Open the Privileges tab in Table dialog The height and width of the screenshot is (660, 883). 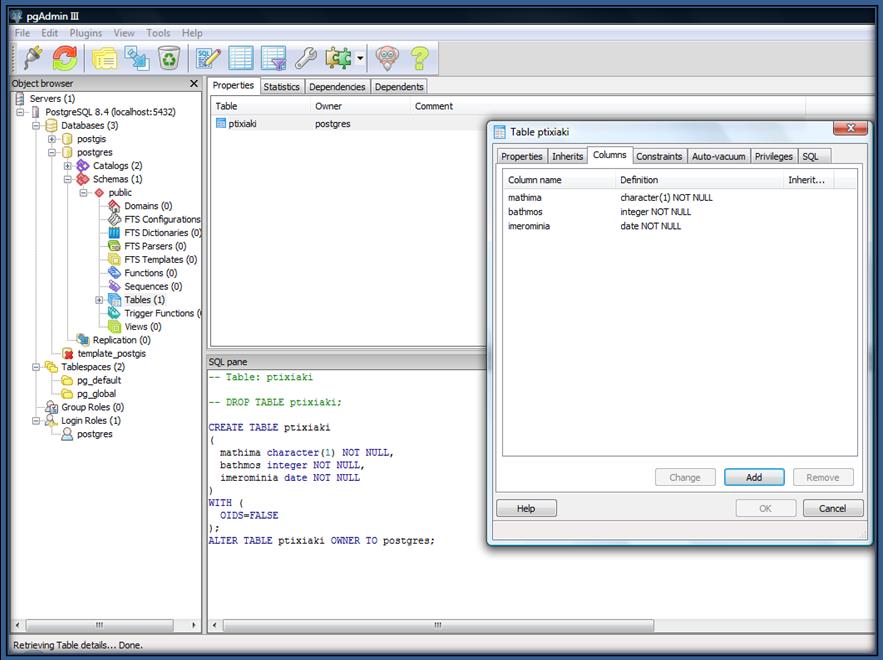pos(773,157)
